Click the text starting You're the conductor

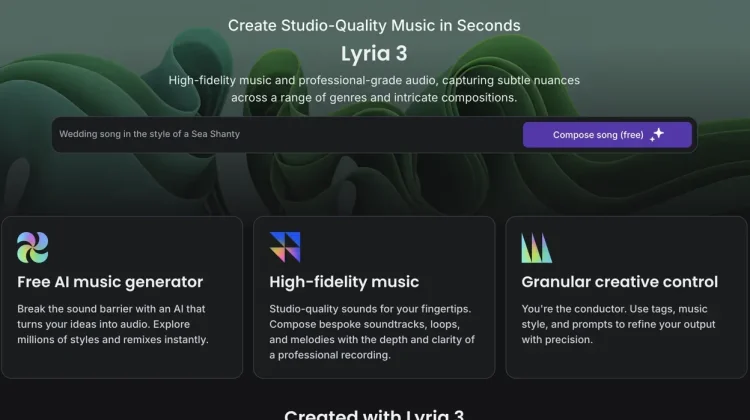coord(618,324)
